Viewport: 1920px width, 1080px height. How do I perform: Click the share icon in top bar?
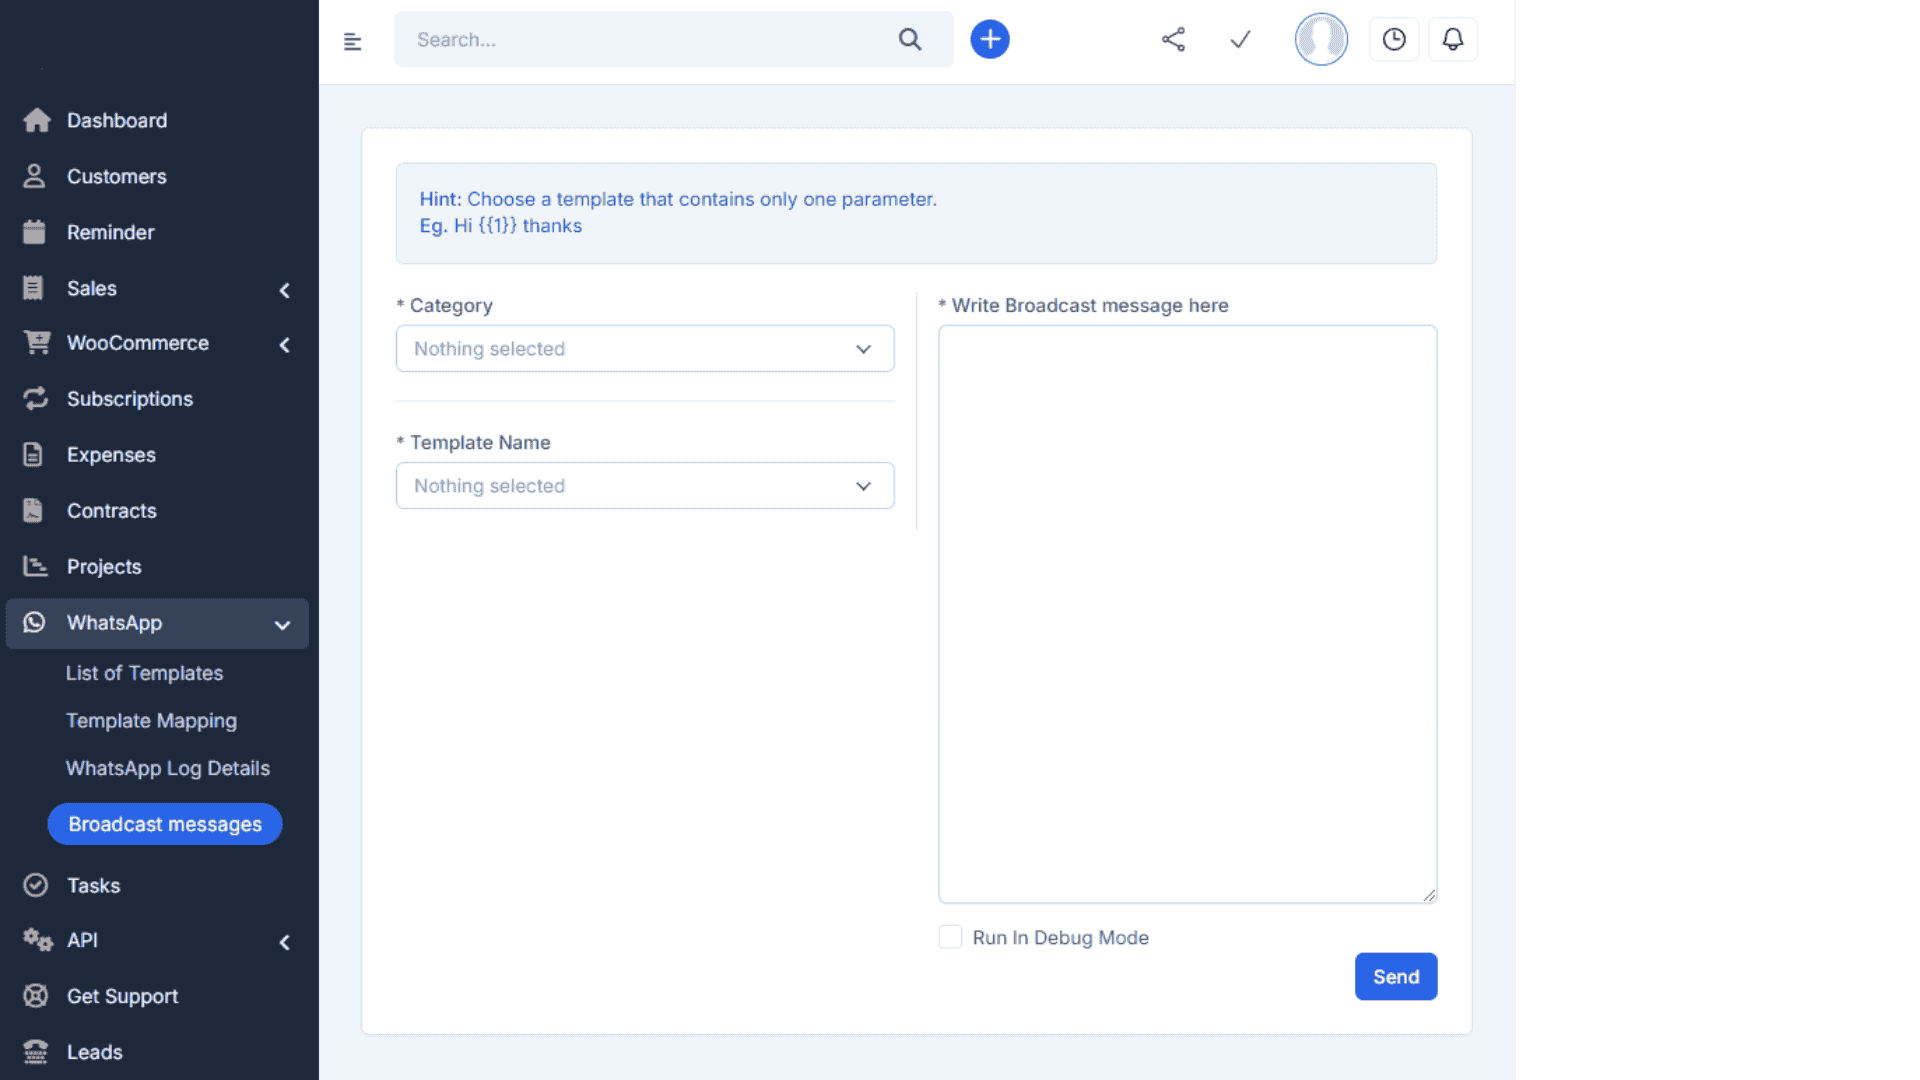[1173, 39]
